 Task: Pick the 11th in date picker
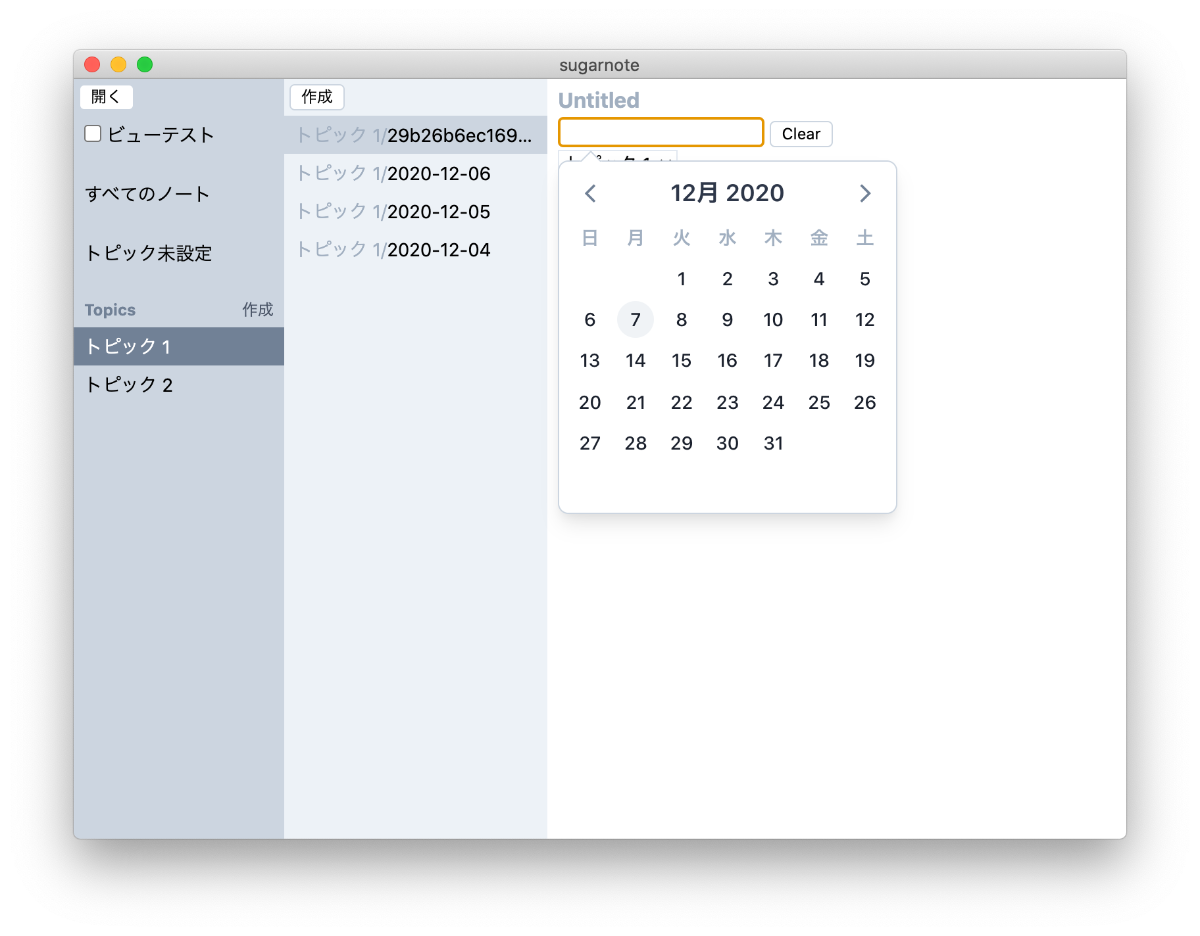[819, 320]
